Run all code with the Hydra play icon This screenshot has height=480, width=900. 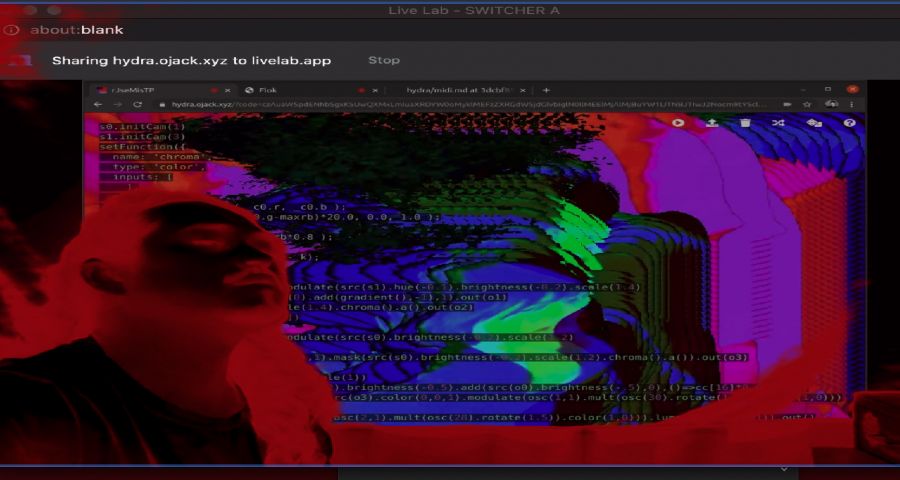point(678,123)
